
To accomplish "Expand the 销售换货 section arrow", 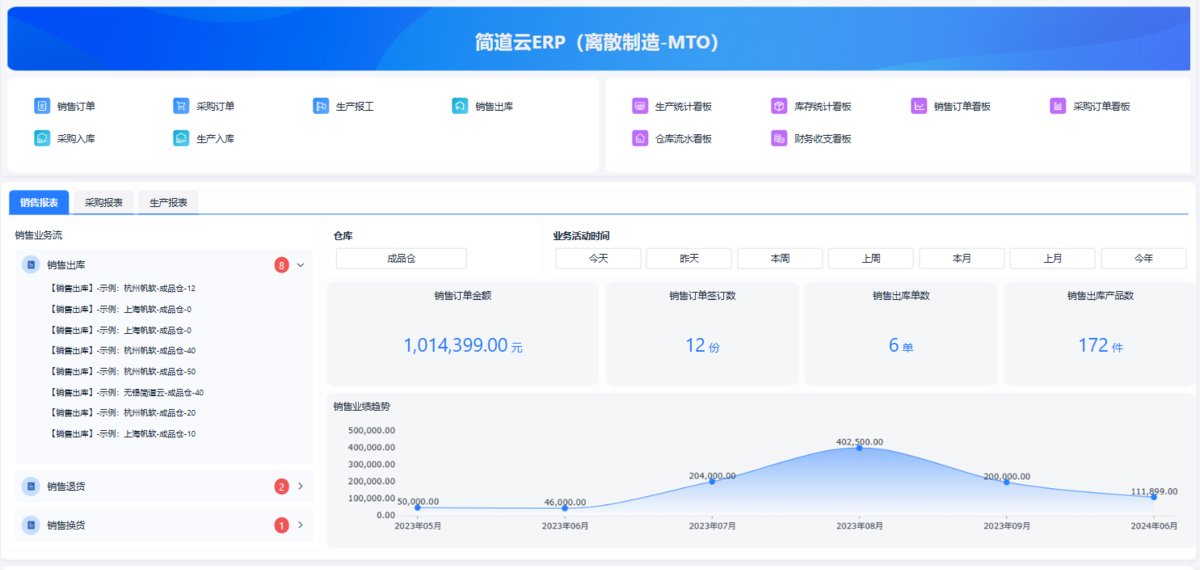I will click(300, 525).
